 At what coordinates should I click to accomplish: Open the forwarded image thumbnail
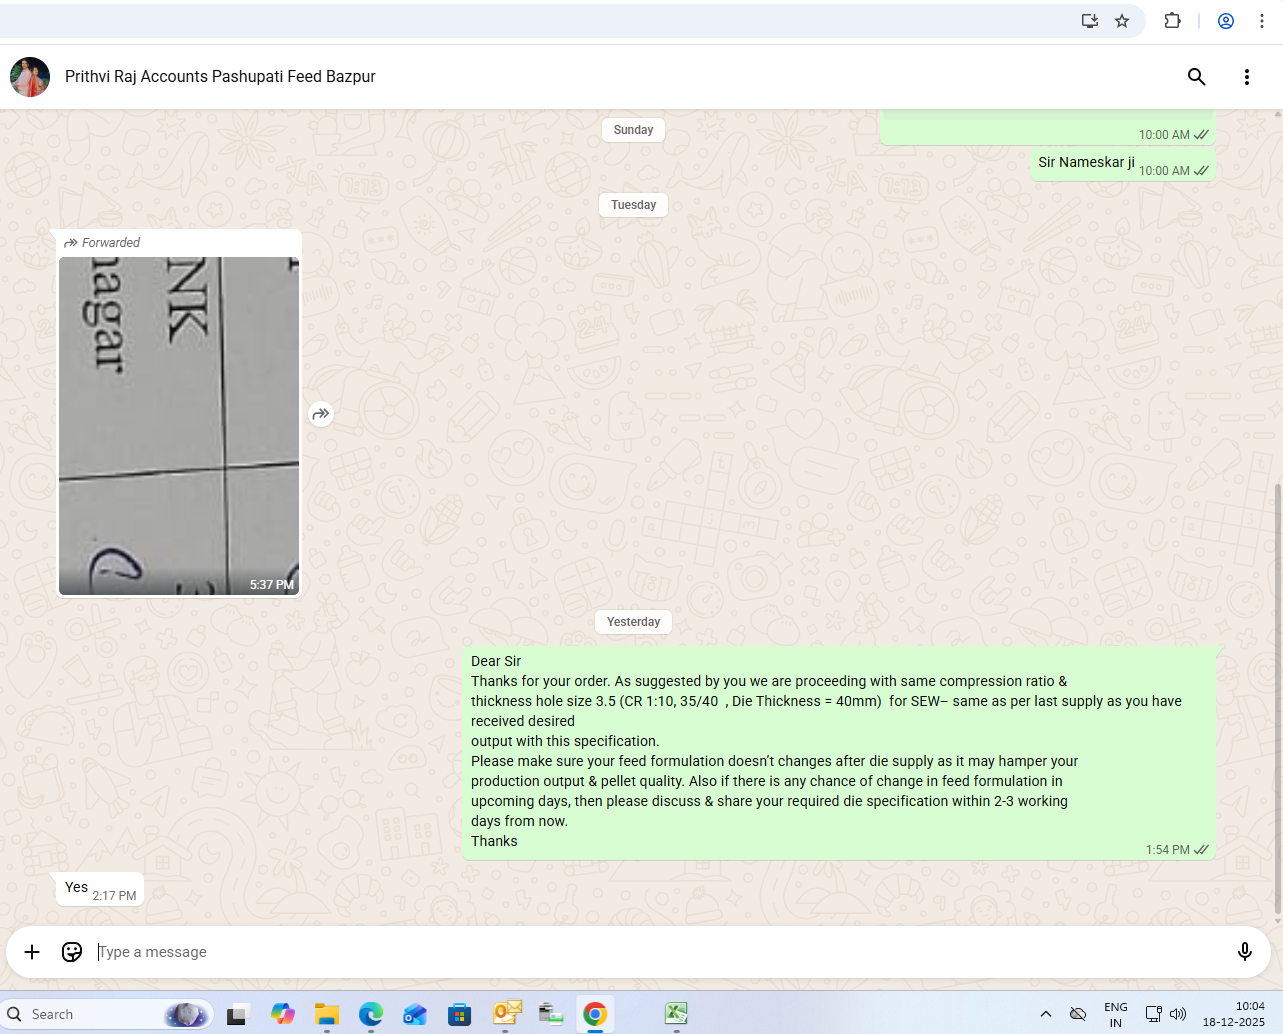[179, 426]
